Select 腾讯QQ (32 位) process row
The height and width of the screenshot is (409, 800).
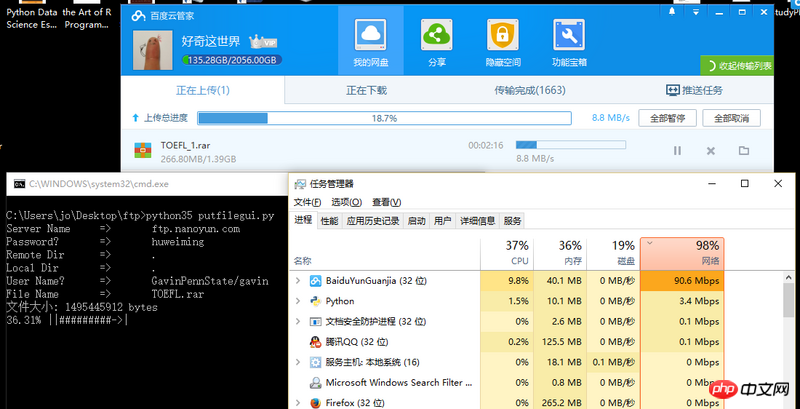(507, 342)
